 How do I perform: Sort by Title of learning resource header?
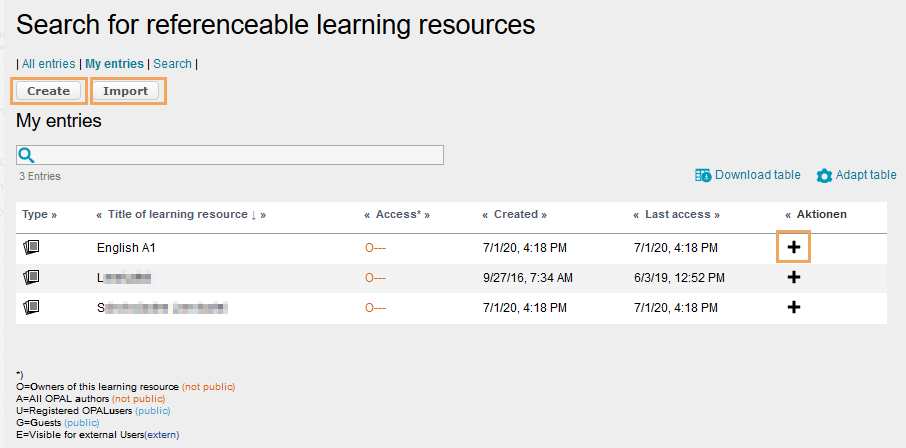[178, 214]
